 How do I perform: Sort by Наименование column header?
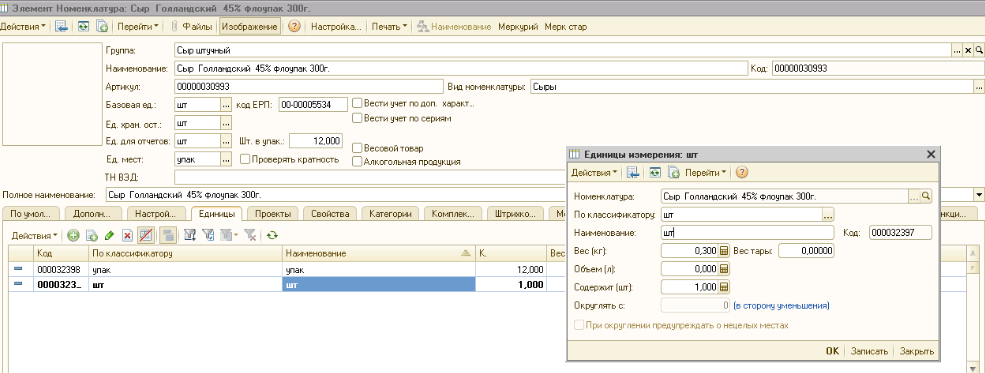[x=378, y=253]
